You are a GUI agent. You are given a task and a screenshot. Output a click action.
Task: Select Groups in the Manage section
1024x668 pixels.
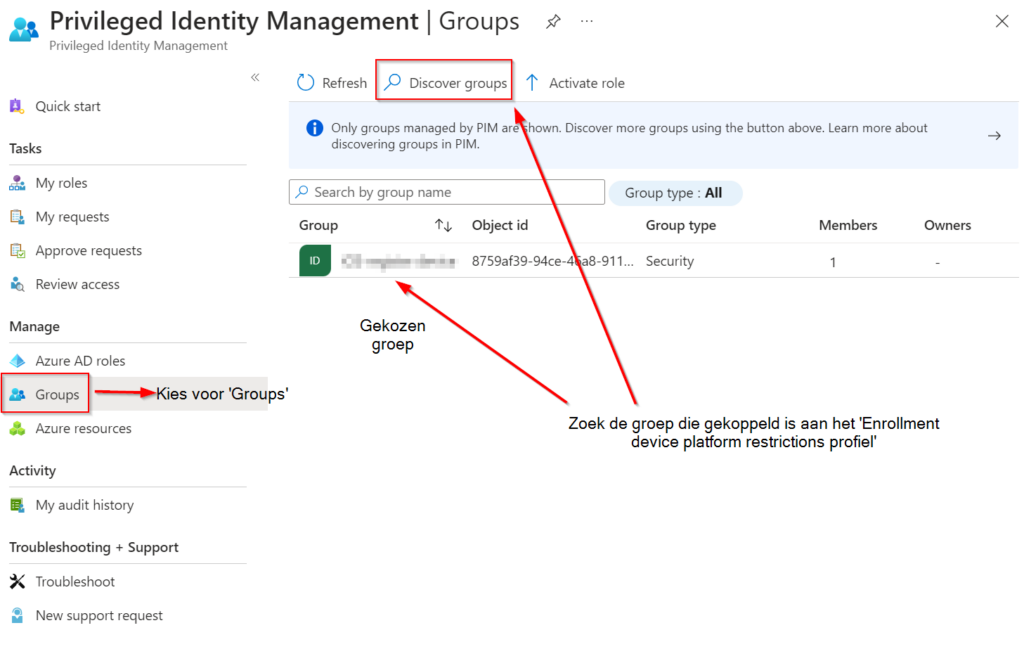pos(57,394)
